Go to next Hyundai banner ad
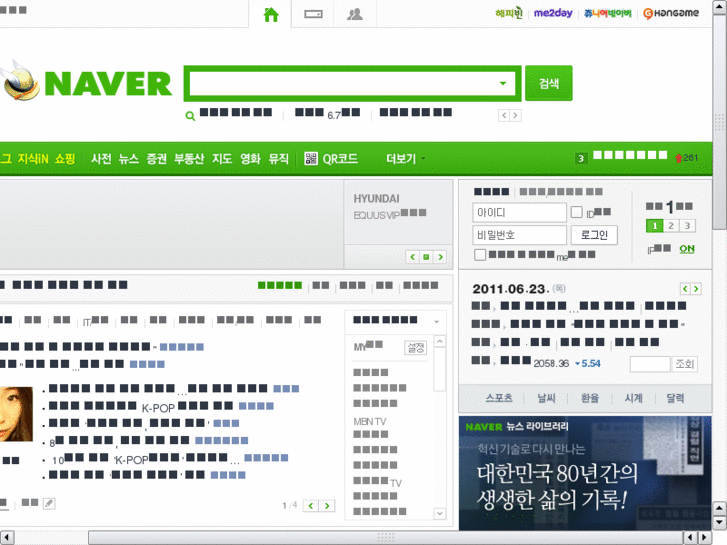Screen dimensions: 727x545 [x=440, y=256]
